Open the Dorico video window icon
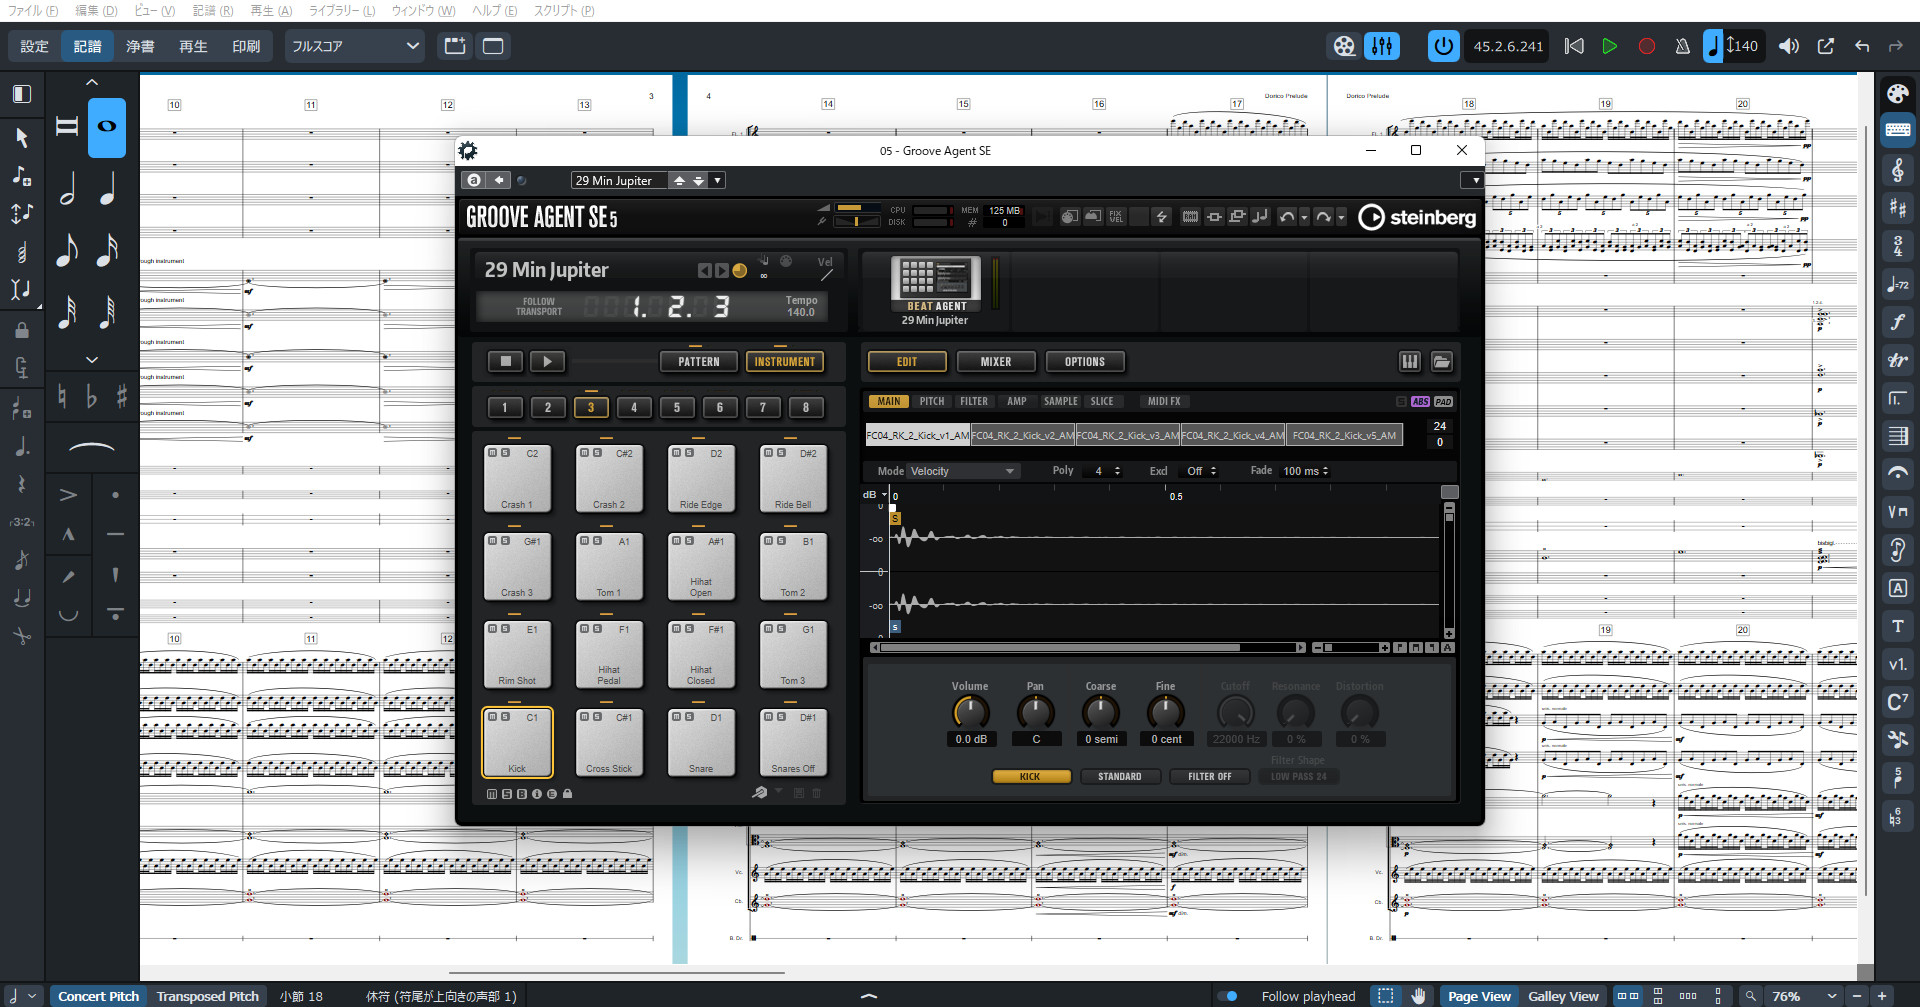Screen dimensions: 1920x1007 click(x=1344, y=46)
